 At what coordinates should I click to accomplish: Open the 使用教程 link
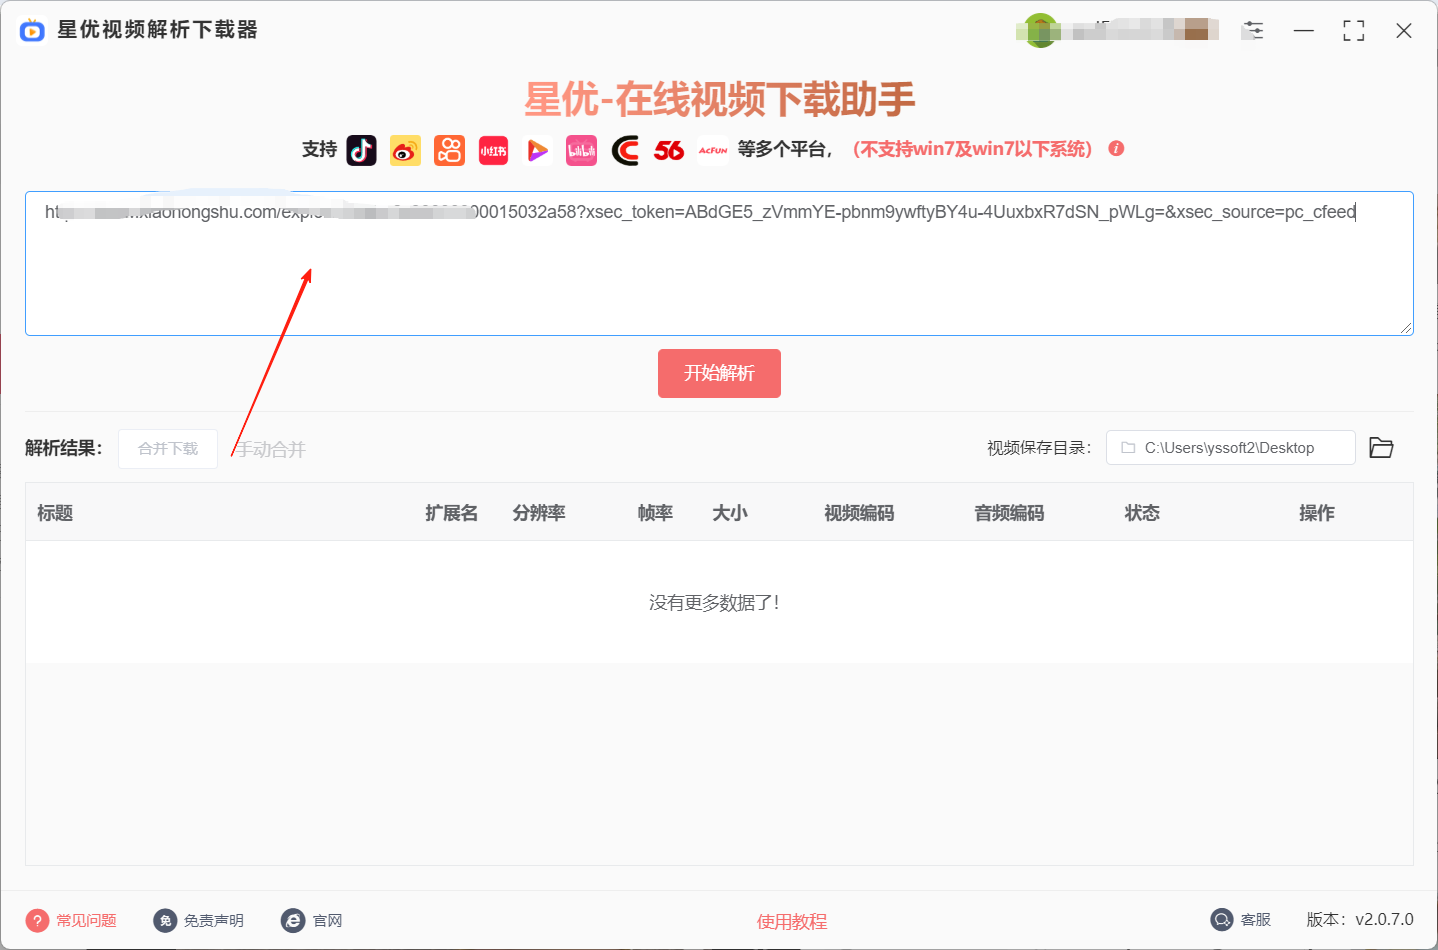792,921
